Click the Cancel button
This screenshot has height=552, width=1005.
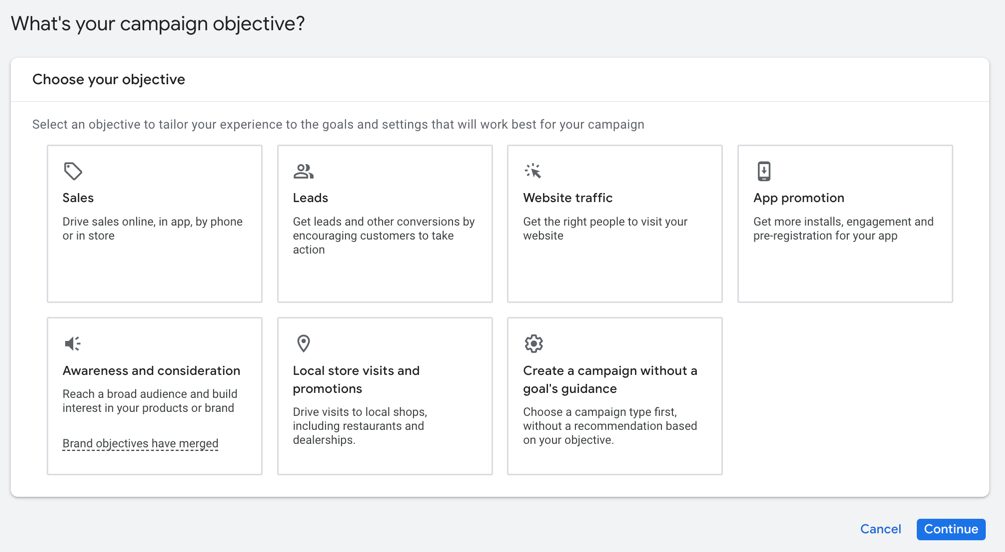coord(880,529)
